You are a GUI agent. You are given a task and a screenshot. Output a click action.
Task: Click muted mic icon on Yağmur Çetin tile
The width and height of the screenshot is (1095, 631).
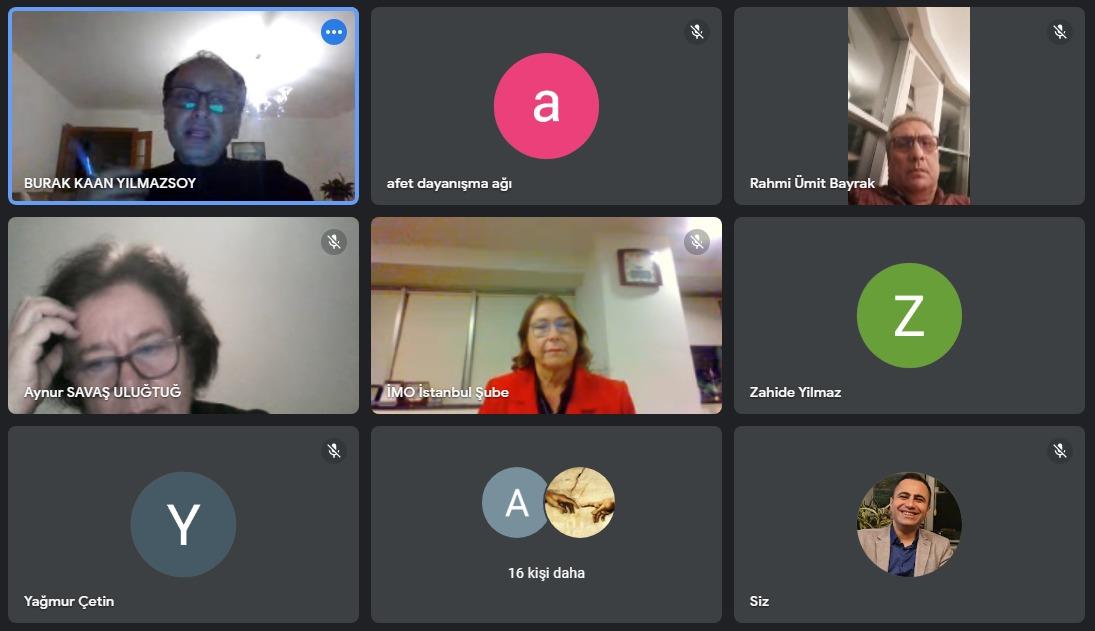334,451
